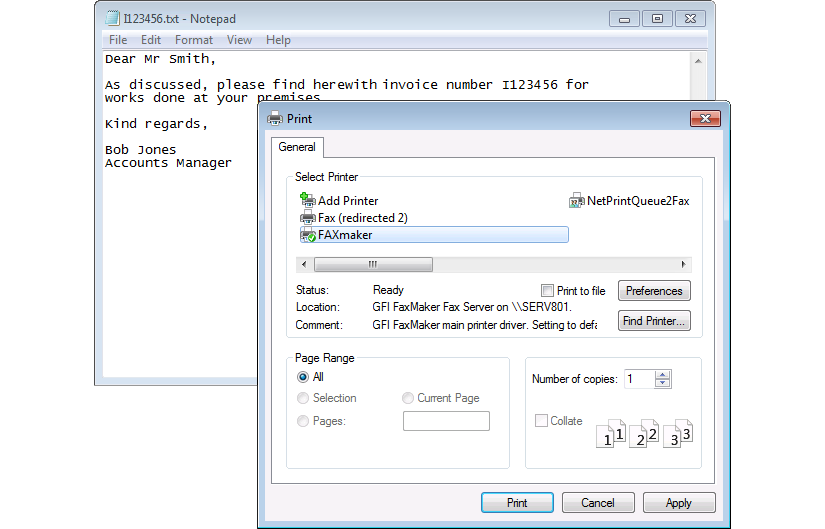Click the Add Printer icon
The width and height of the screenshot is (825, 529).
coord(307,200)
